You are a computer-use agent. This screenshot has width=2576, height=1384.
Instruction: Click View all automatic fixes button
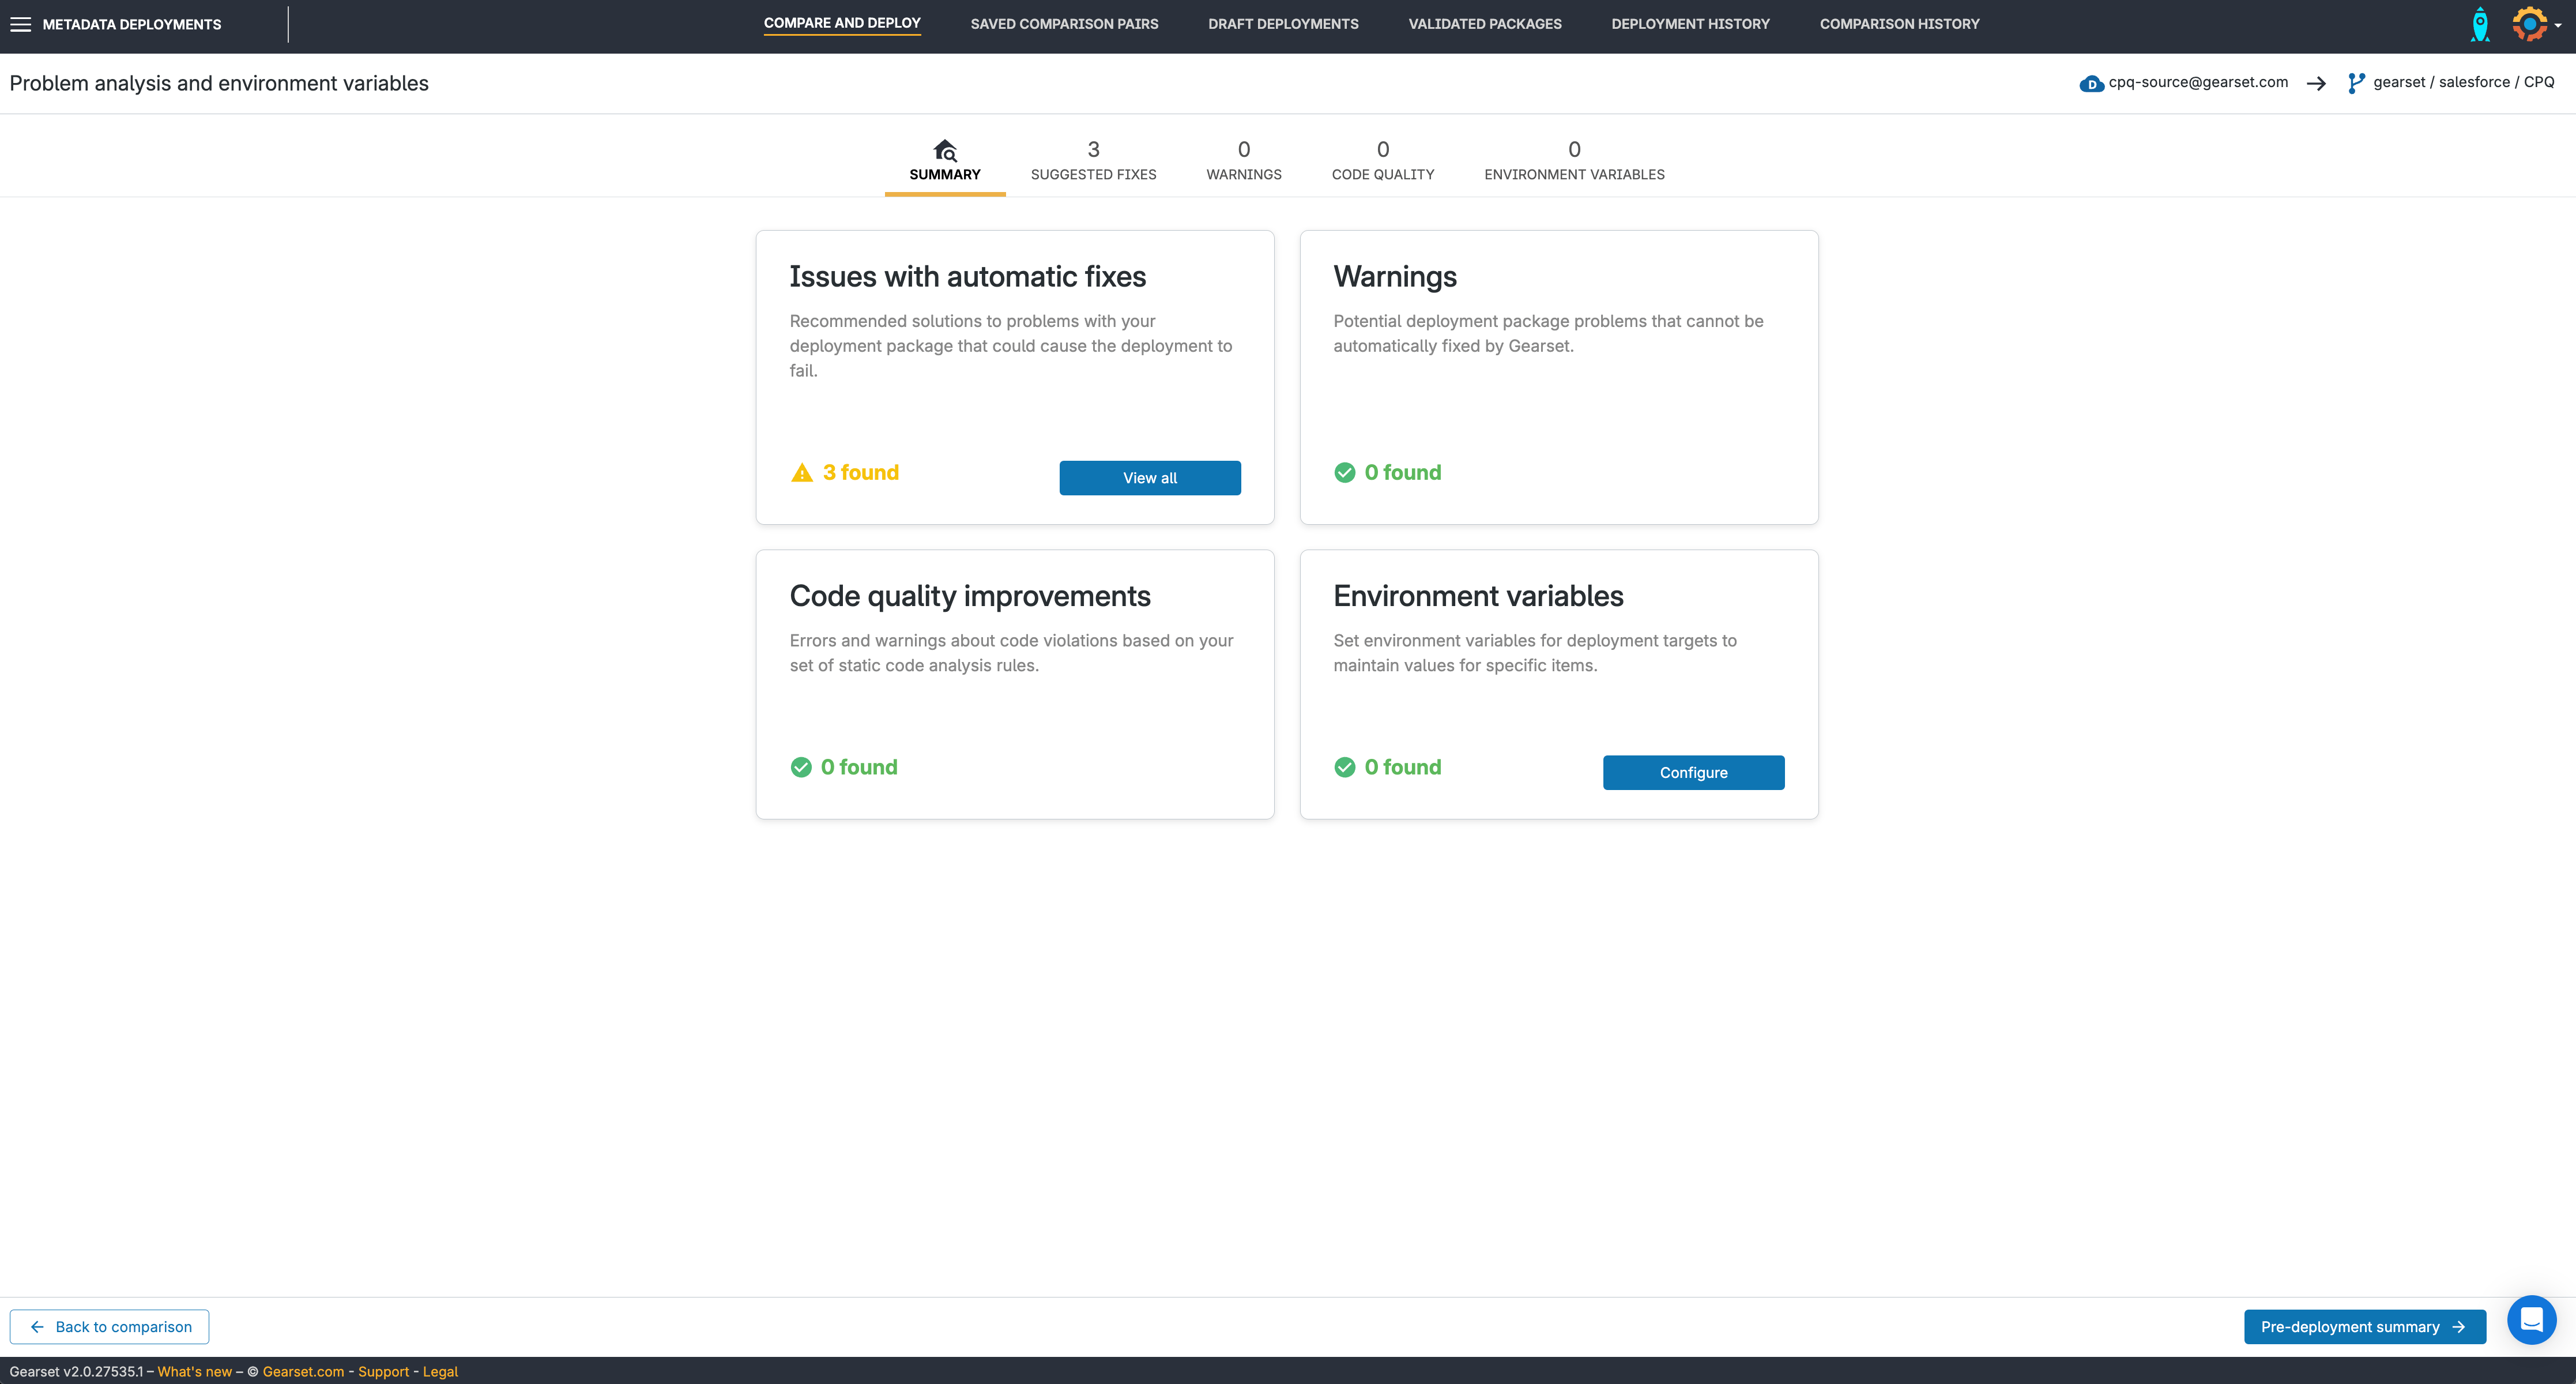point(1149,478)
